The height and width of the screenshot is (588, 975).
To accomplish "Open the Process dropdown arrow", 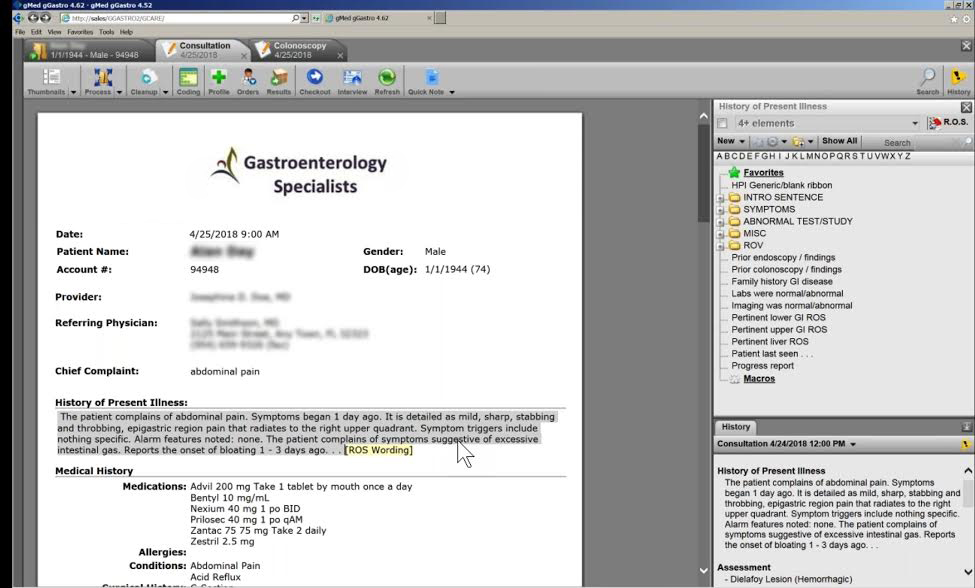I will click(x=119, y=92).
